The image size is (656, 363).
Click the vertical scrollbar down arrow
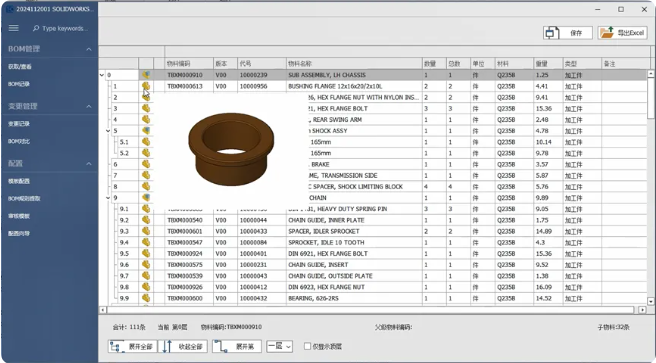651,301
